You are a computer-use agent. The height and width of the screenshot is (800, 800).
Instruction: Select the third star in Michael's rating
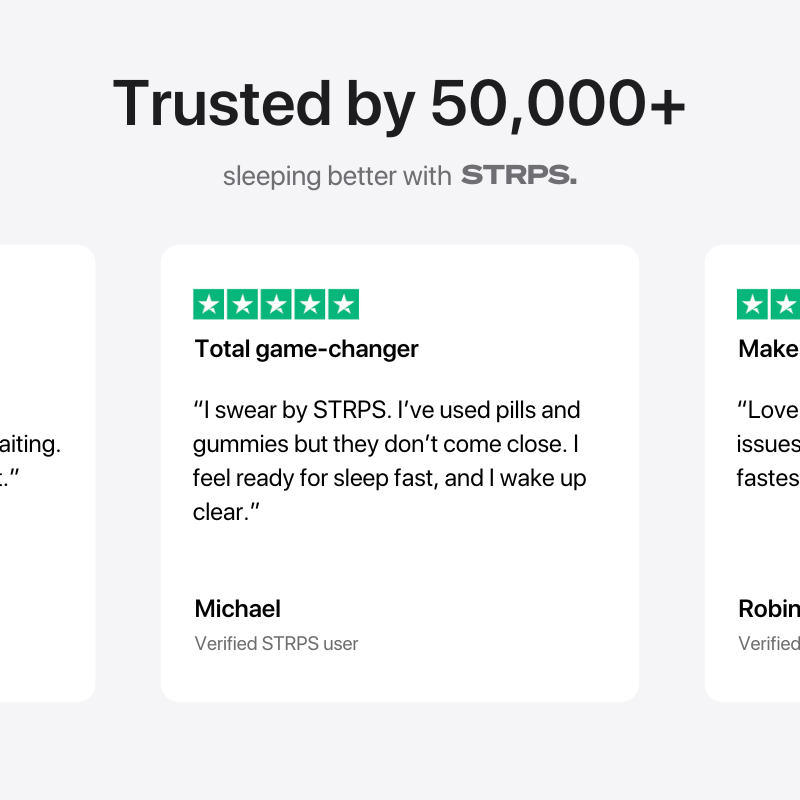[276, 304]
